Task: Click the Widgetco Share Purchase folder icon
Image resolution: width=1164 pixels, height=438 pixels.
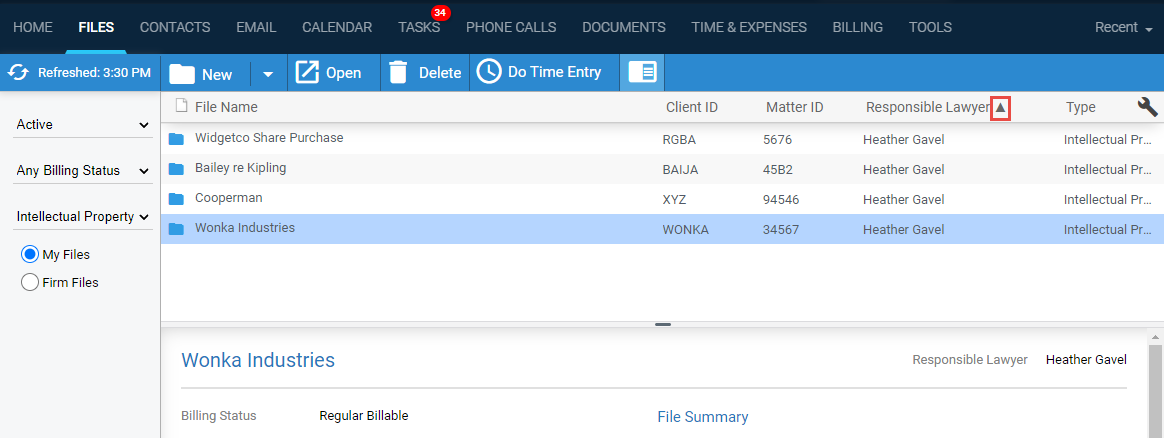Action: coord(177,139)
